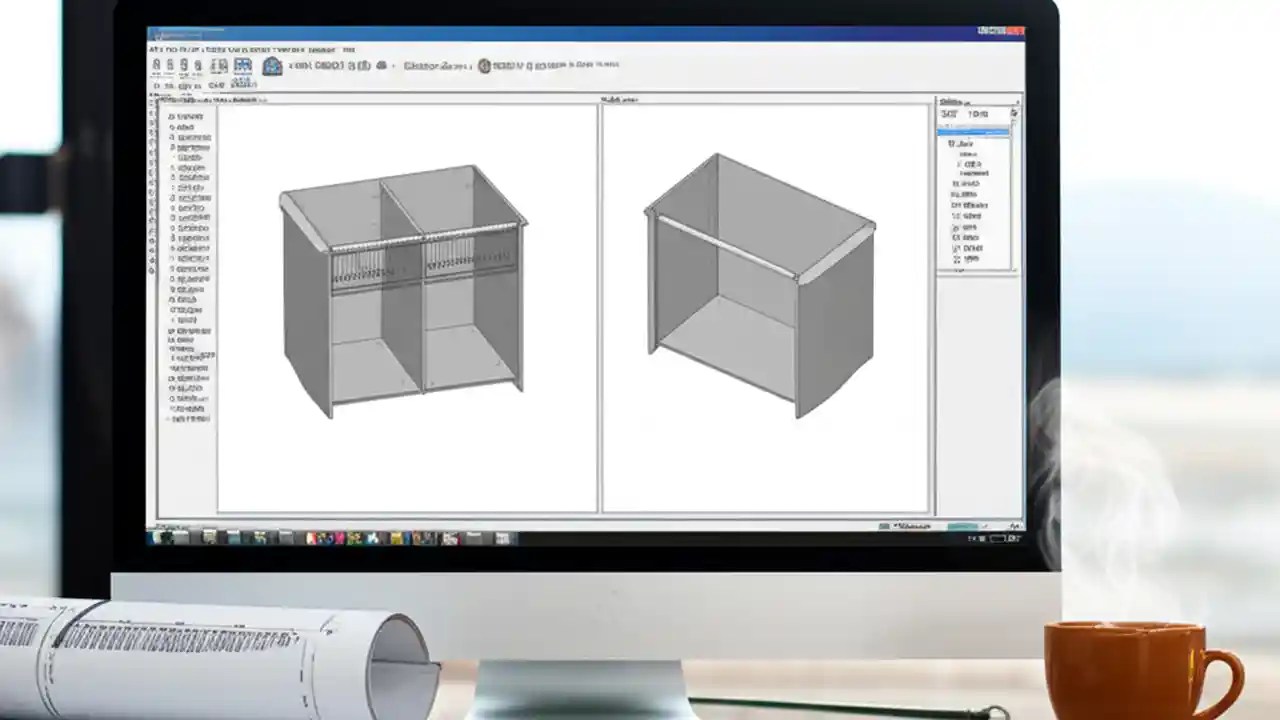This screenshot has height=720, width=1280.
Task: Open the last menu item in the menu bar
Action: click(351, 46)
